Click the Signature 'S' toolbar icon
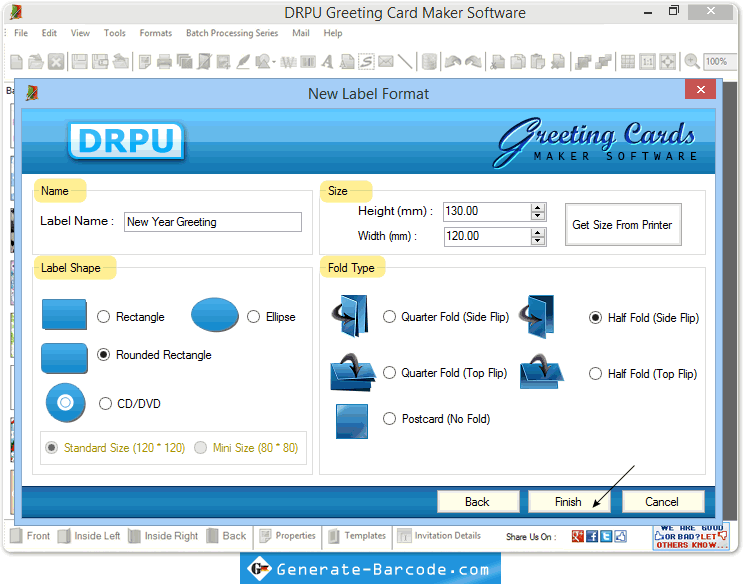This screenshot has width=744, height=584. [366, 62]
